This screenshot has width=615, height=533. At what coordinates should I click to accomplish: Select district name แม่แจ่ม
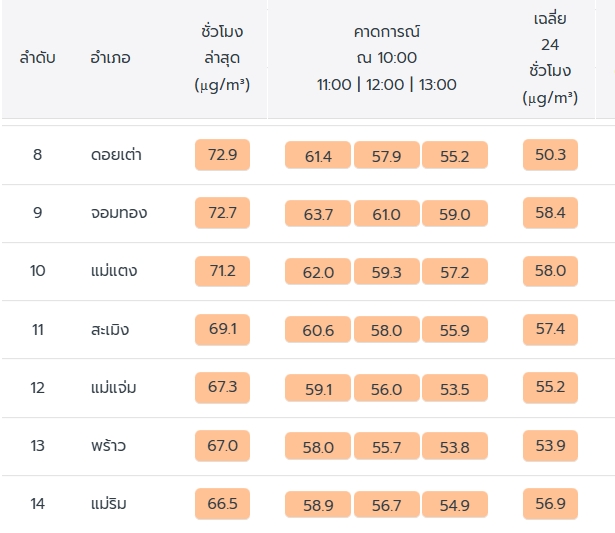pyautogui.click(x=114, y=387)
